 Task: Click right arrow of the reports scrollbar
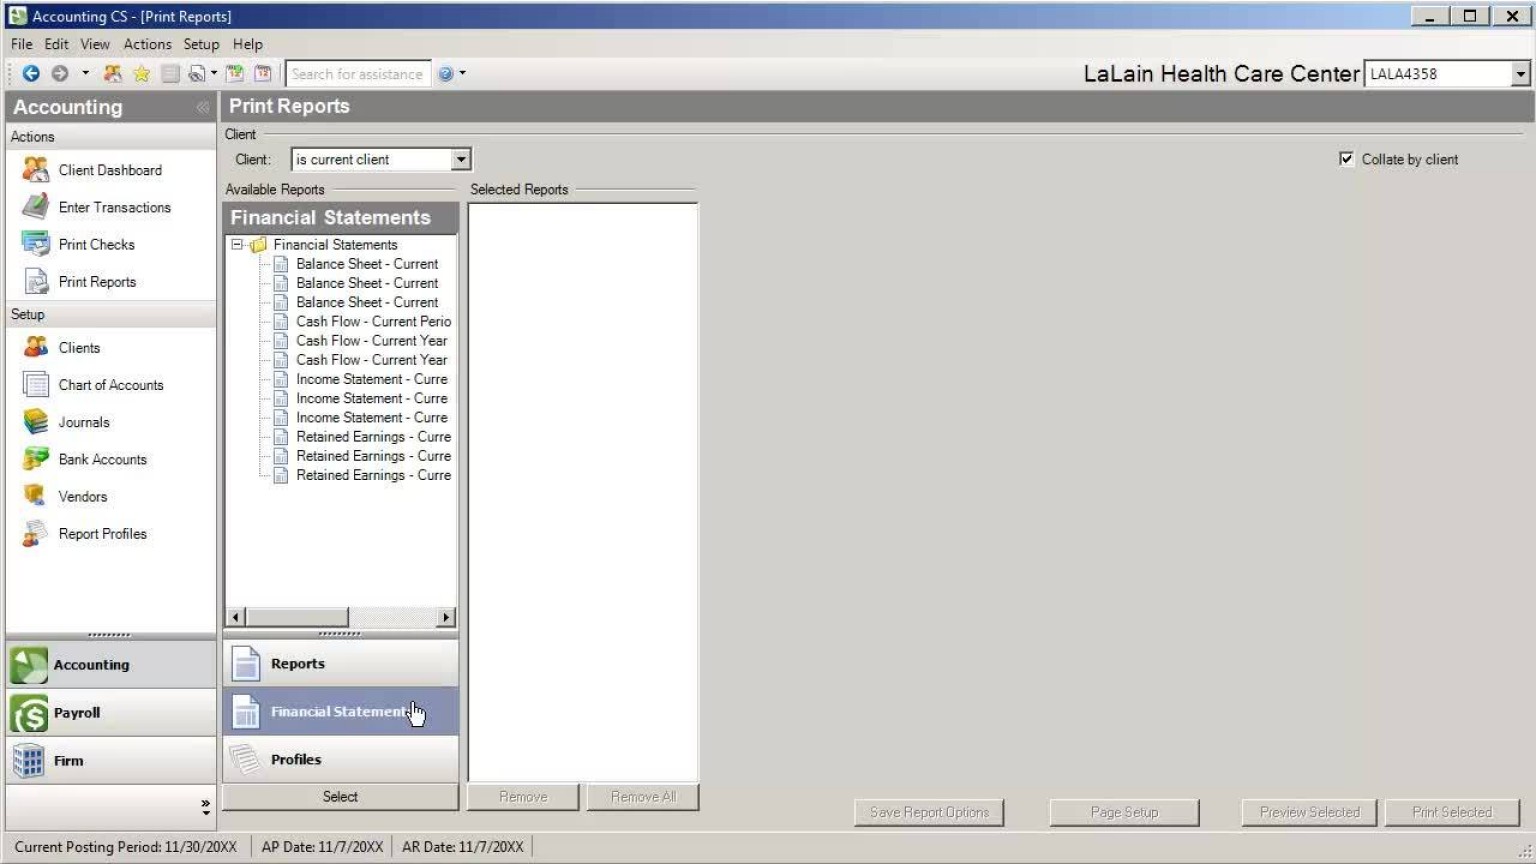(x=446, y=617)
